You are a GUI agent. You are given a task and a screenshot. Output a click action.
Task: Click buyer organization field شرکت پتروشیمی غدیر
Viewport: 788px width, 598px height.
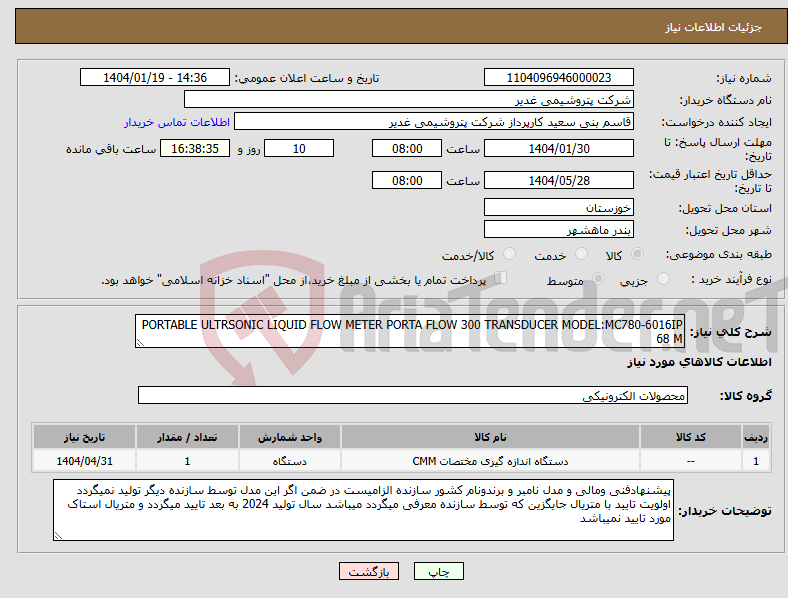(x=409, y=99)
